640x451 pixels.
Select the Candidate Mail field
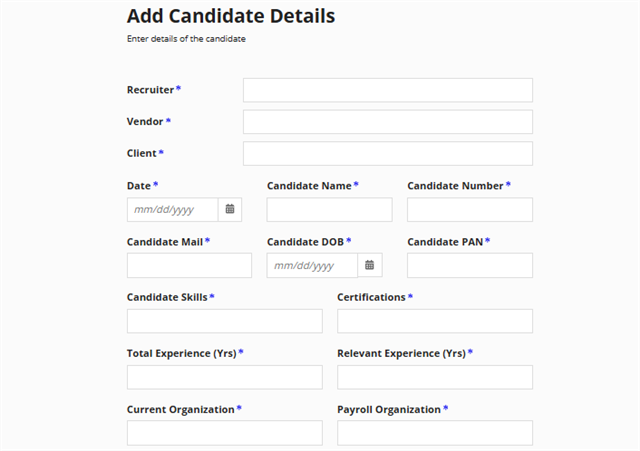[189, 265]
